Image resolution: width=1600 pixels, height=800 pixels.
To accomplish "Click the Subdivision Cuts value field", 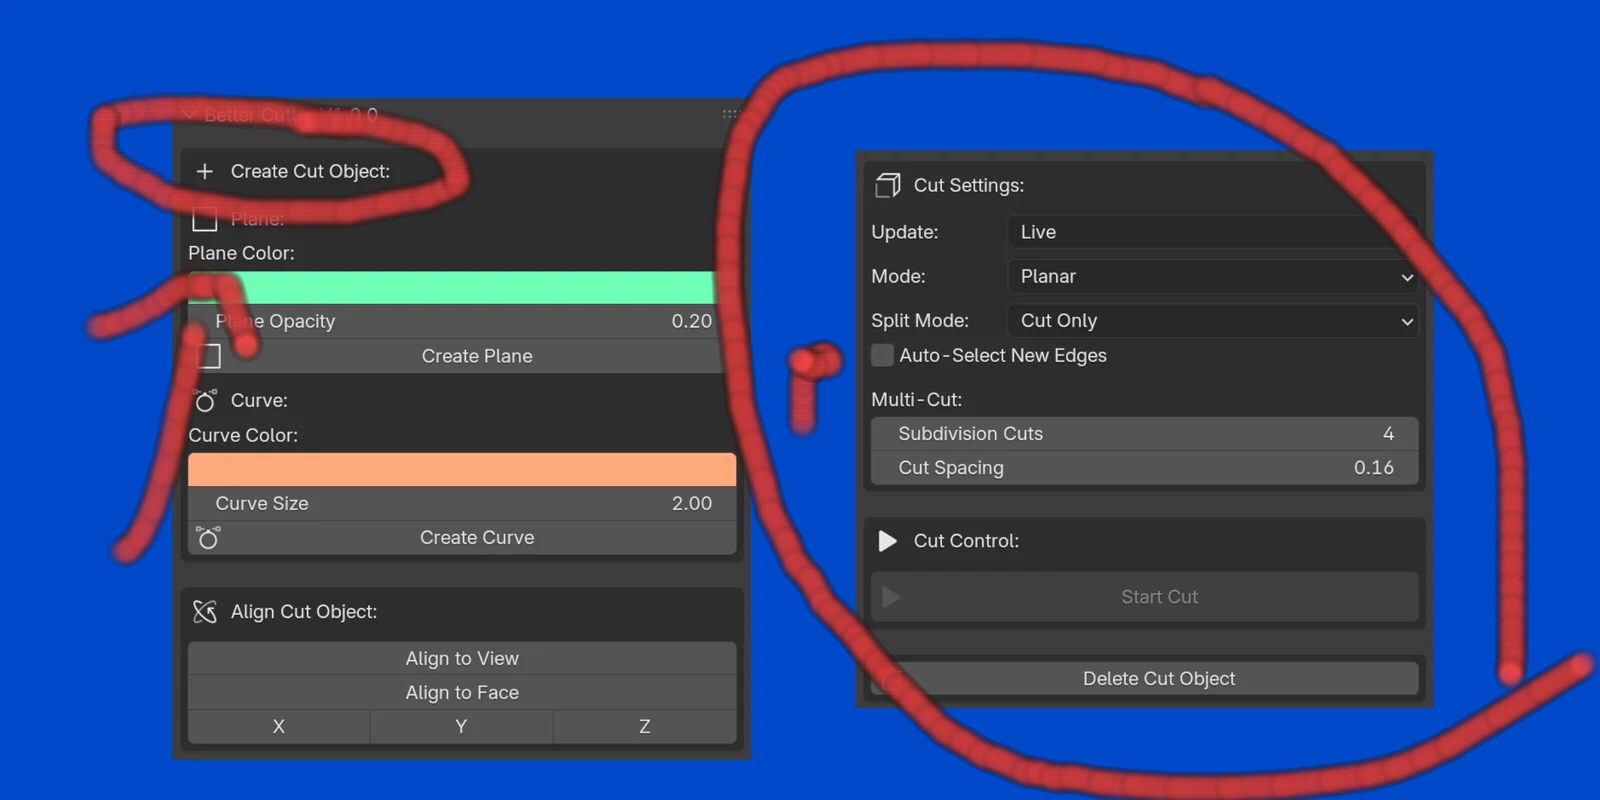I will coord(1144,434).
